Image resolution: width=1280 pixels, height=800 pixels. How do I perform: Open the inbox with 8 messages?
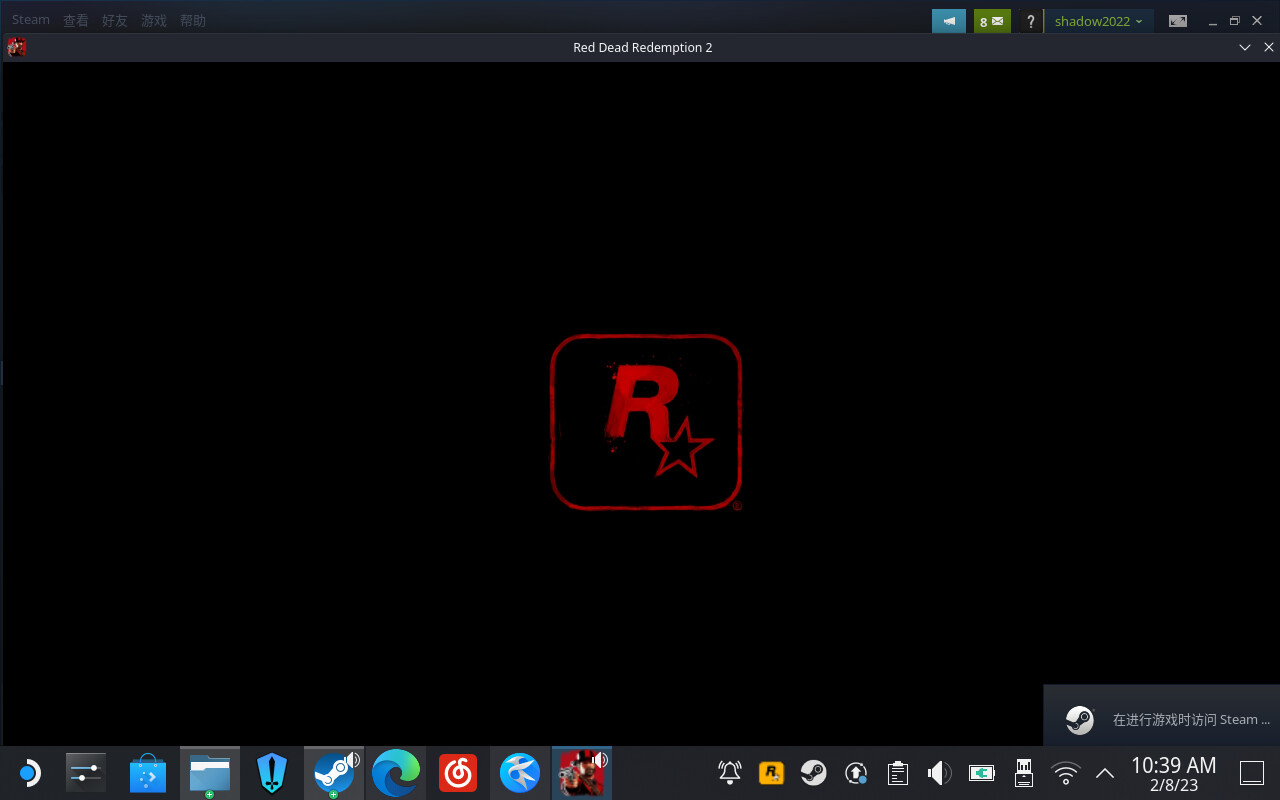tap(992, 21)
